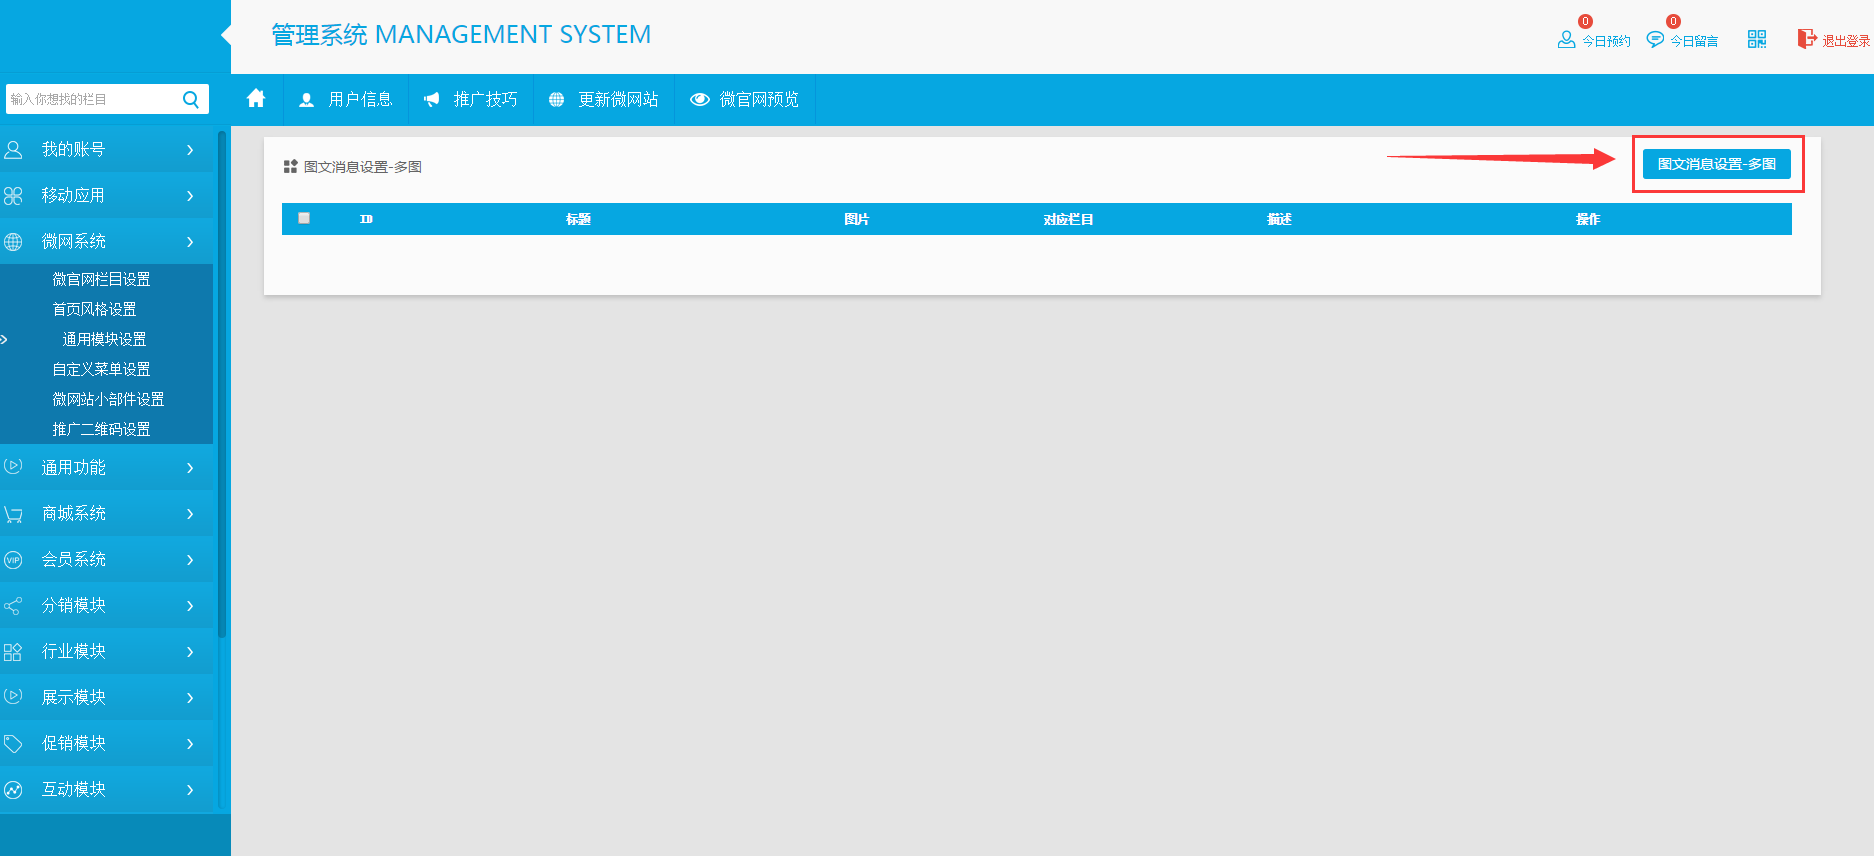The height and width of the screenshot is (856, 1874).
Task: Open 今日留言 message bubble icon
Action: tap(1655, 40)
